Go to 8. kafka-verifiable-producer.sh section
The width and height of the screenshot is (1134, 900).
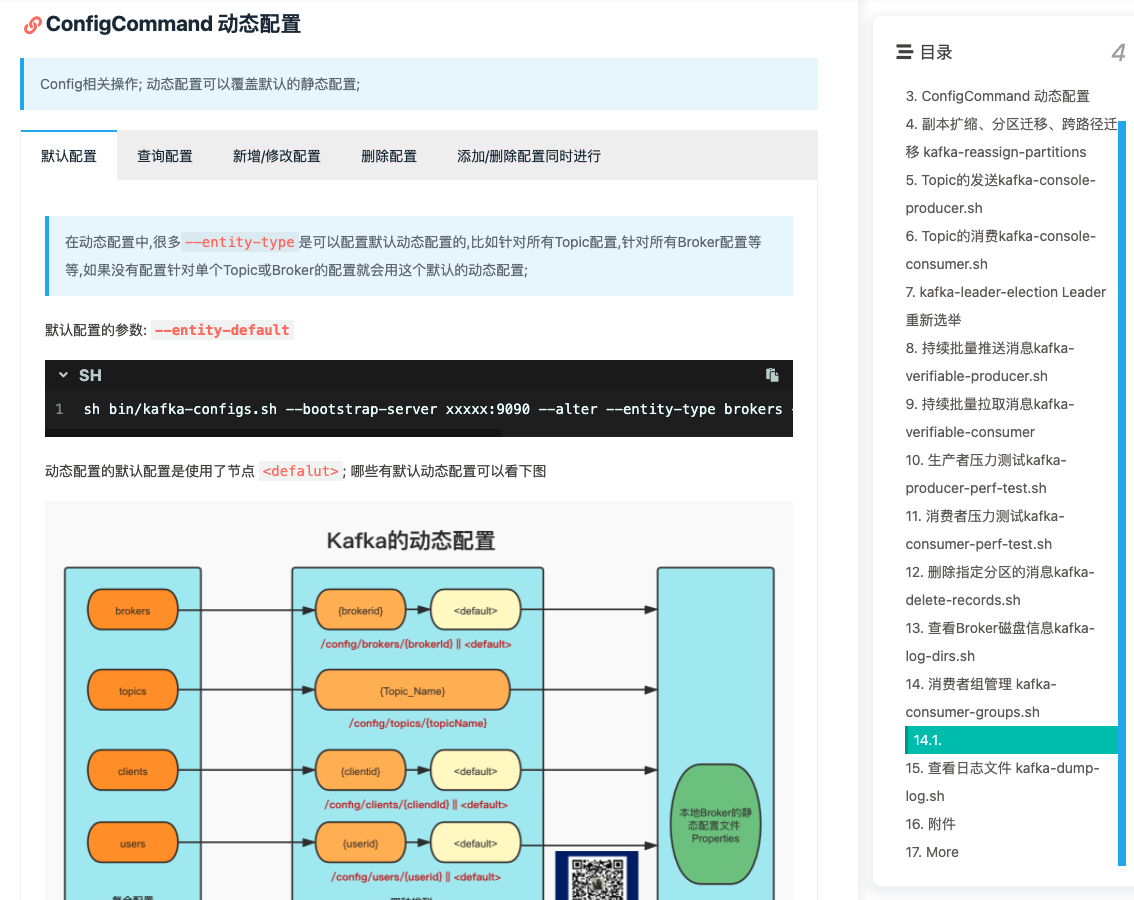pos(989,362)
